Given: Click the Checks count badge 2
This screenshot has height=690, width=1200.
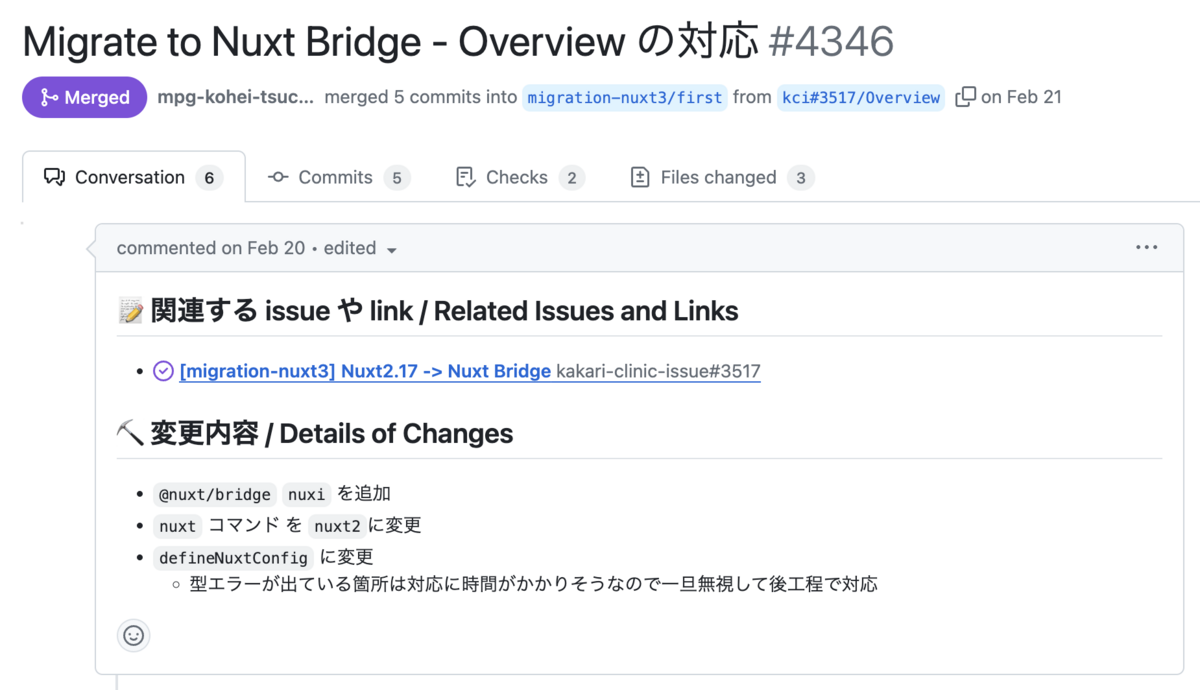Looking at the screenshot, I should [572, 178].
